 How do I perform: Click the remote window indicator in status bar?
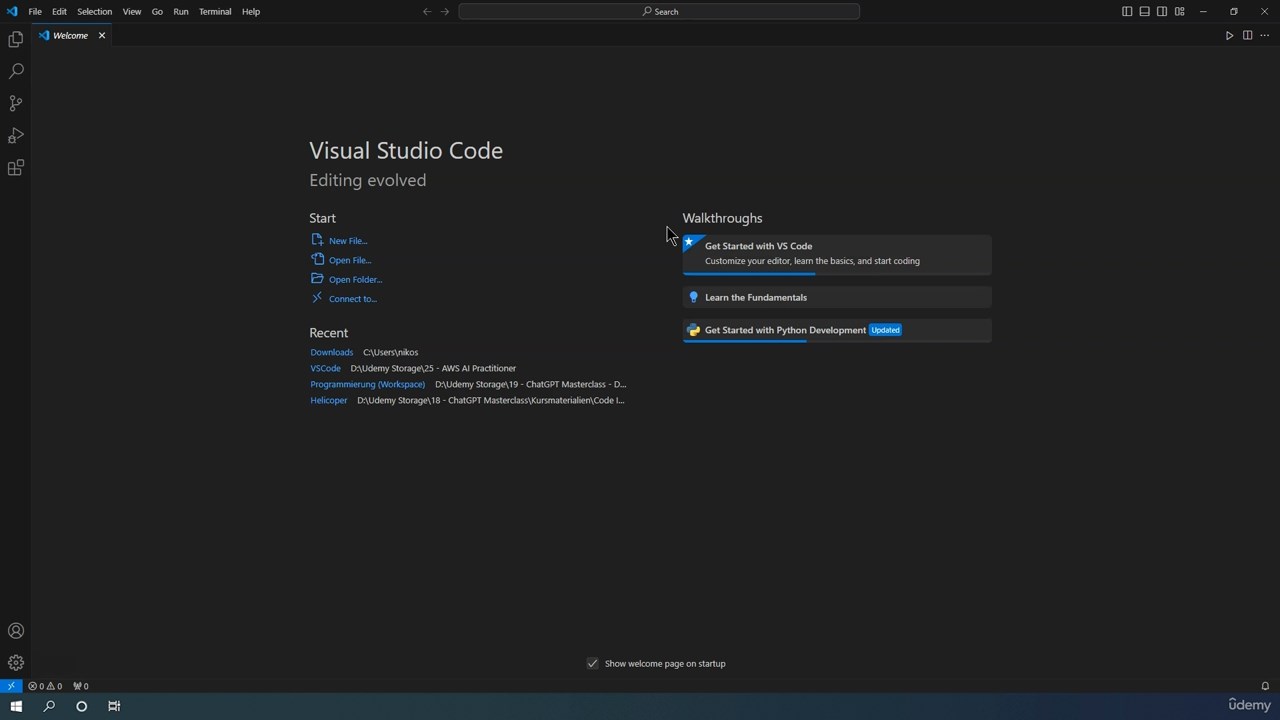11,686
